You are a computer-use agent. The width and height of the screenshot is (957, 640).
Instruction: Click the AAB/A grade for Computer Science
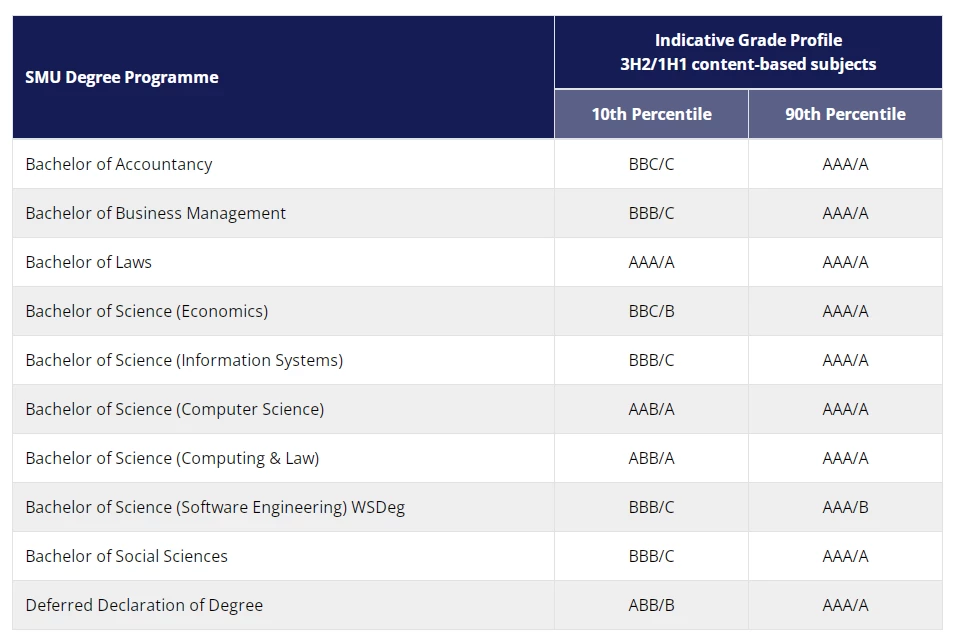tap(651, 409)
